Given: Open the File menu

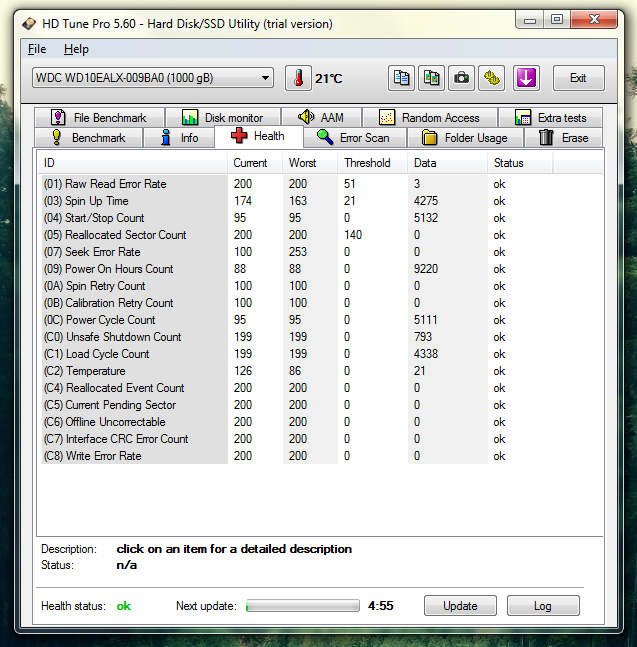Looking at the screenshot, I should (x=37, y=49).
